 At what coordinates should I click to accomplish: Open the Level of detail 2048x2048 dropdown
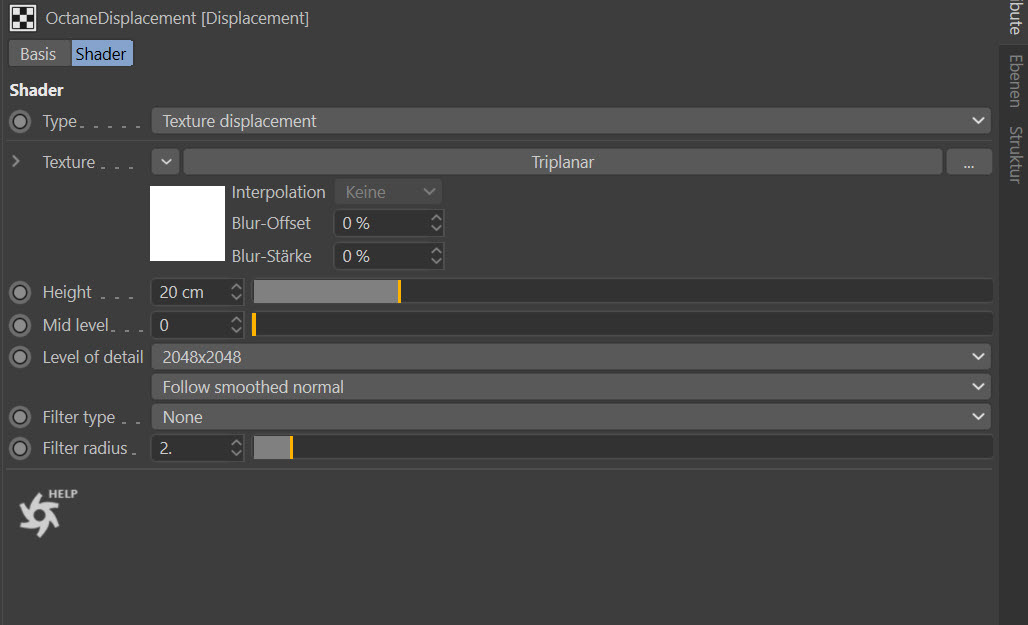571,357
